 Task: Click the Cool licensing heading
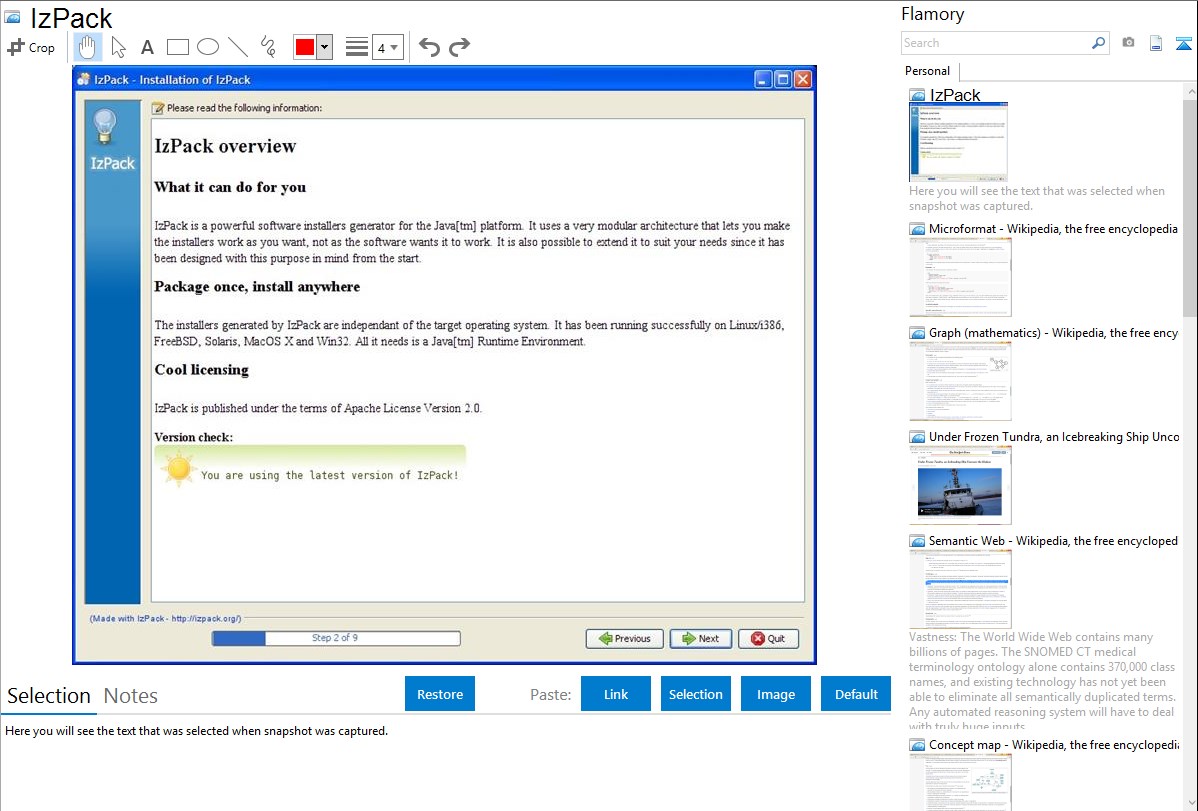(202, 370)
